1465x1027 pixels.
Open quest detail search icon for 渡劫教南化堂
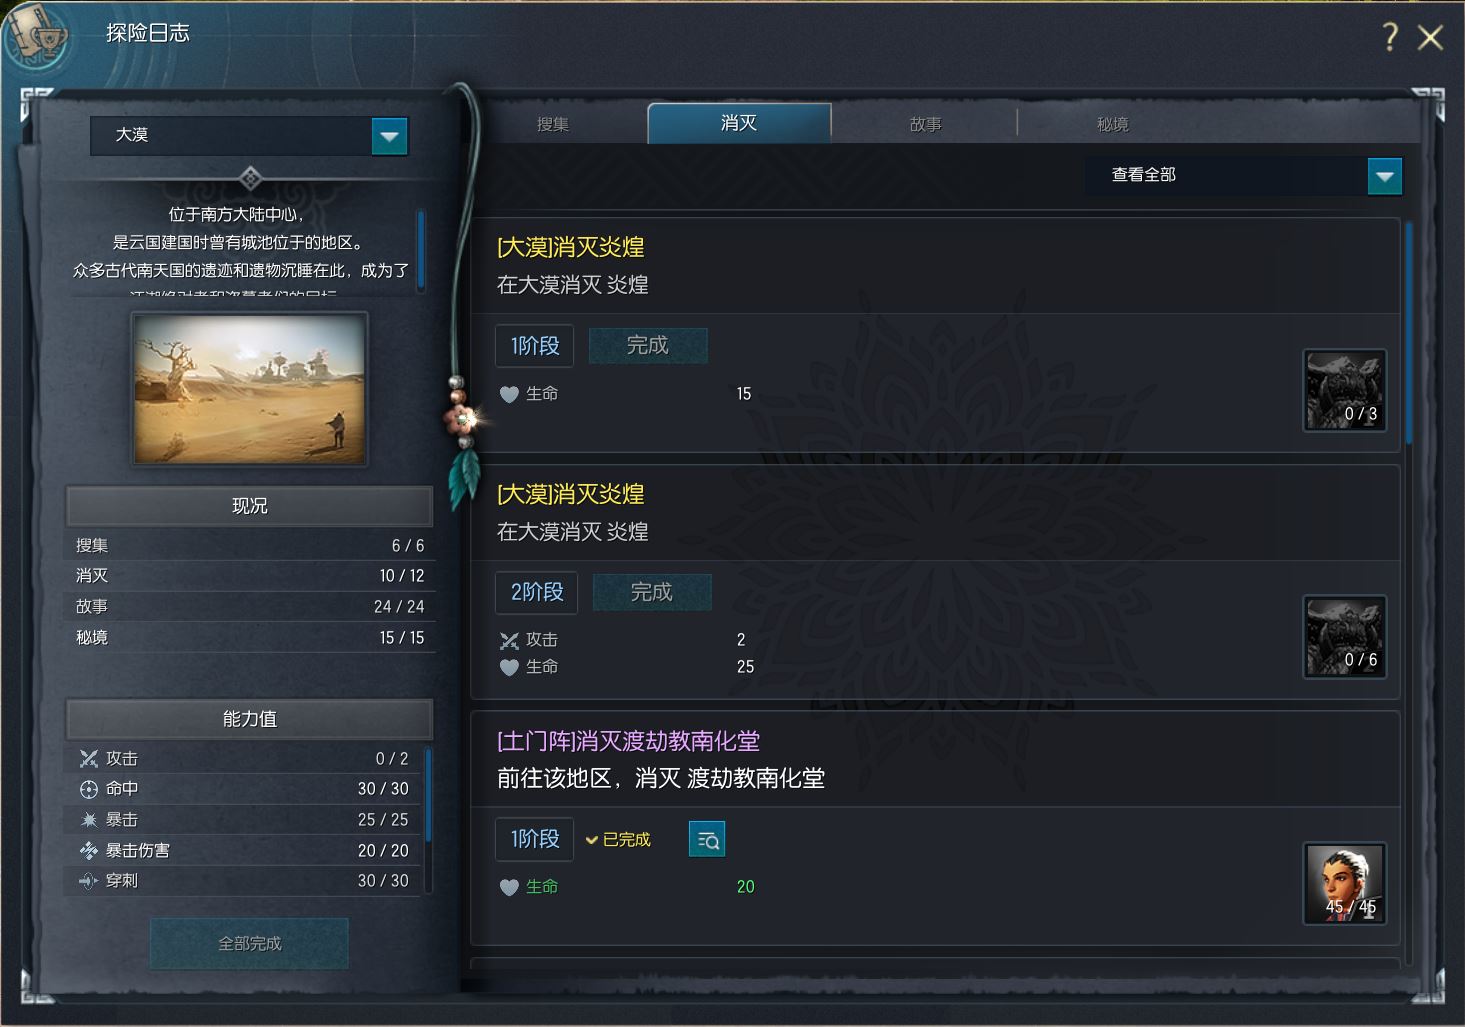tap(707, 840)
